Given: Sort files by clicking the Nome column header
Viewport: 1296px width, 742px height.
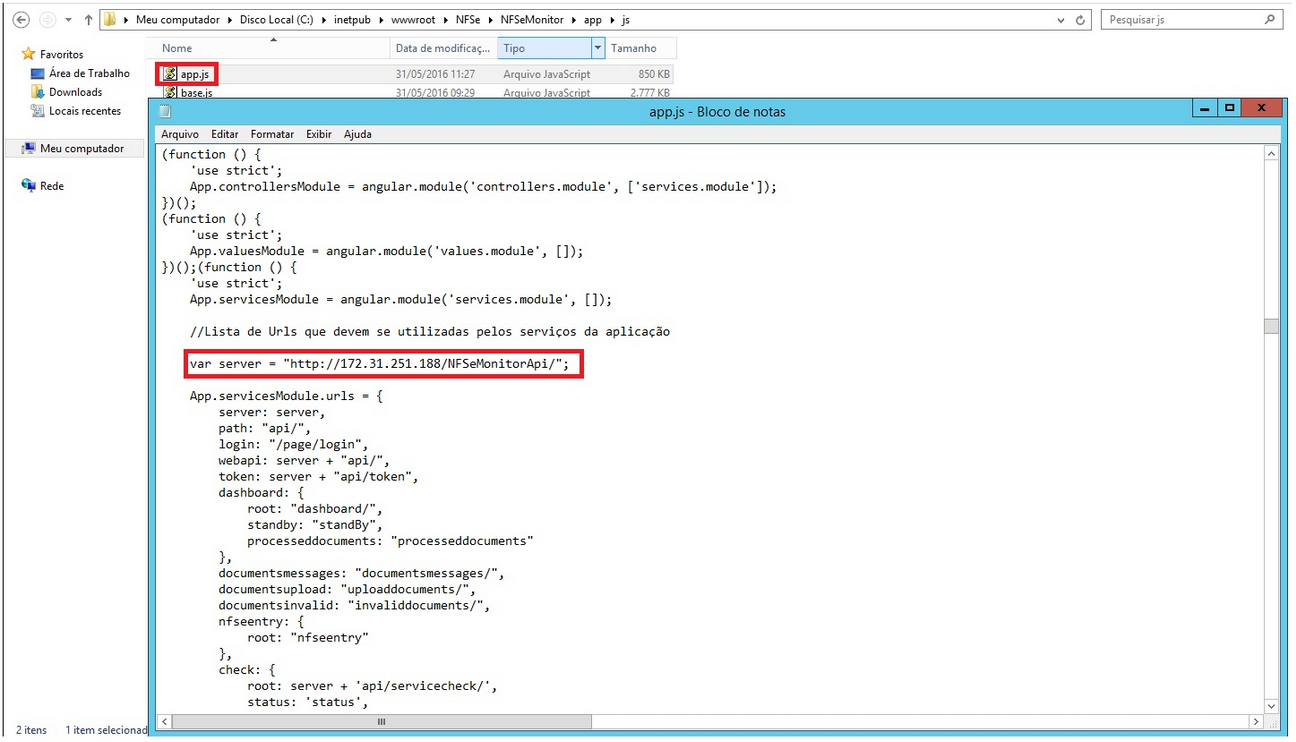Looking at the screenshot, I should click(x=177, y=47).
